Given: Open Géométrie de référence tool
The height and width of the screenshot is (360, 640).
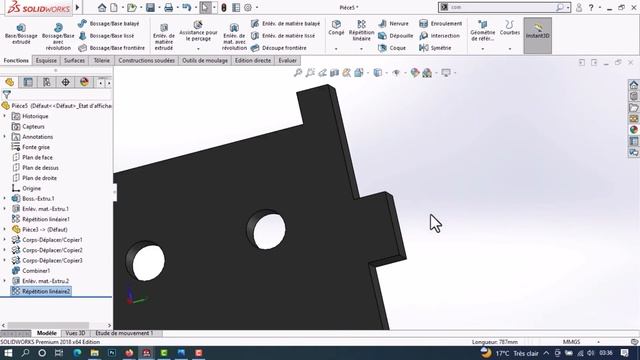Looking at the screenshot, I should click(482, 31).
